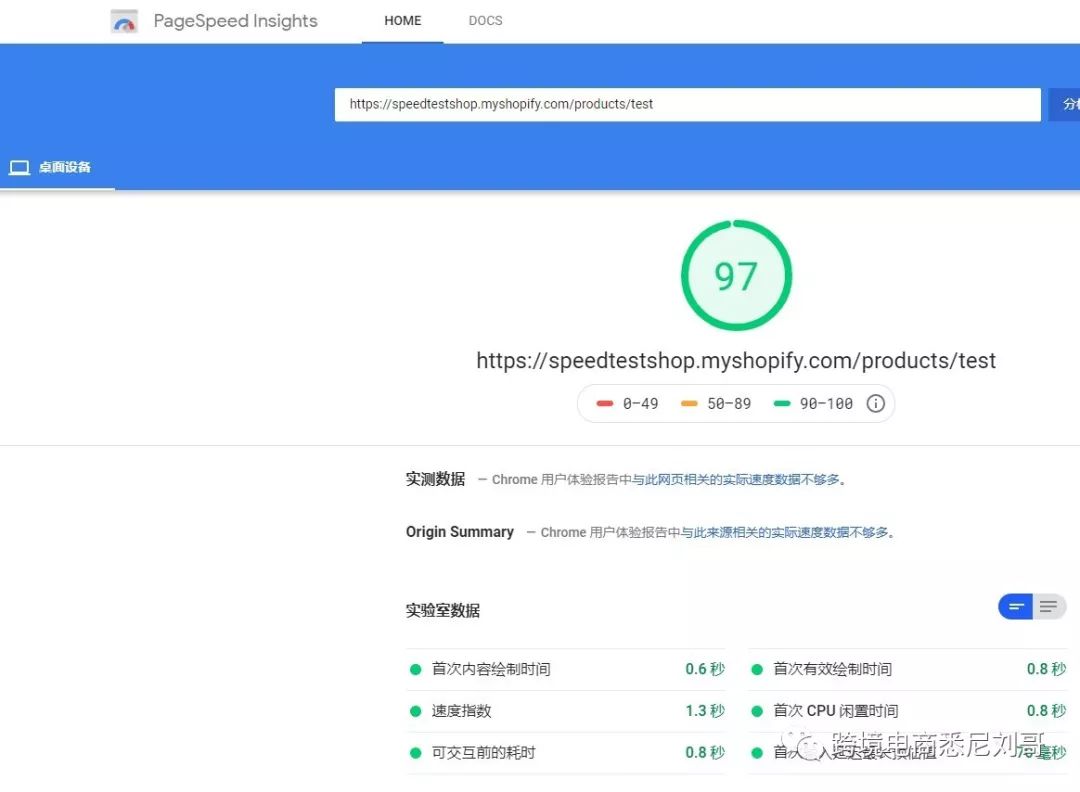Click the PageSpeed Insights logo icon
The image size is (1080, 792).
(124, 20)
